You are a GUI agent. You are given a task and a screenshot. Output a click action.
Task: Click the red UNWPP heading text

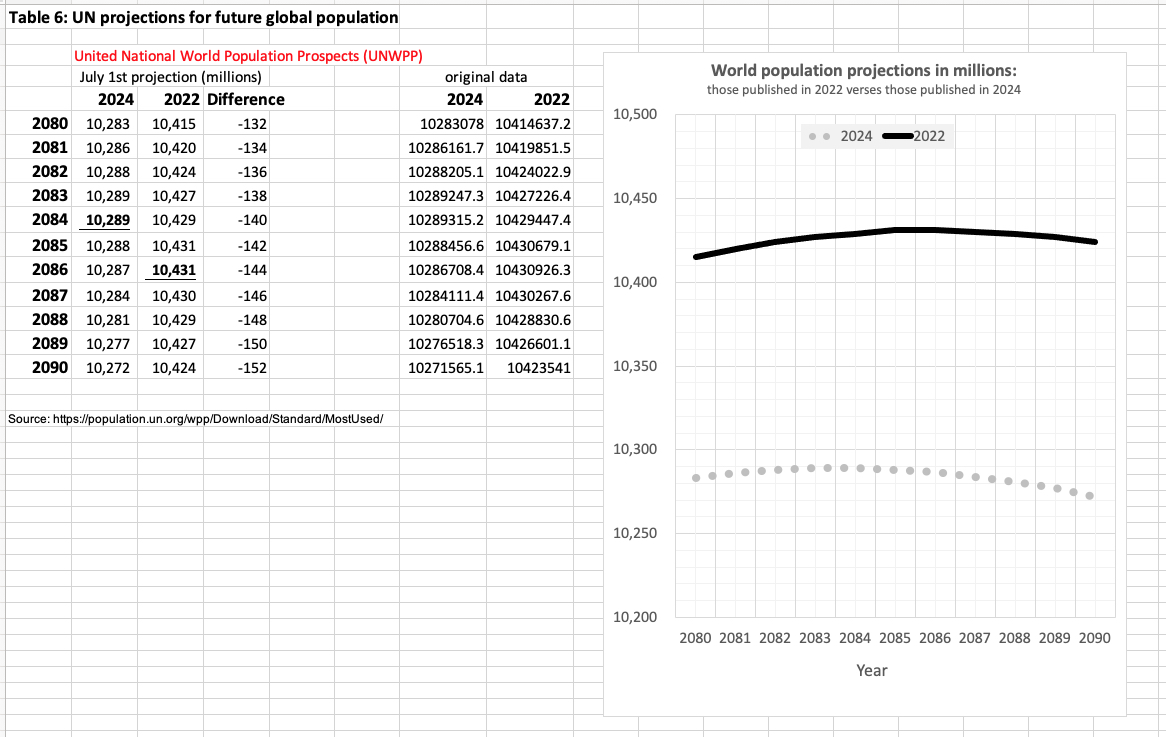coord(241,56)
